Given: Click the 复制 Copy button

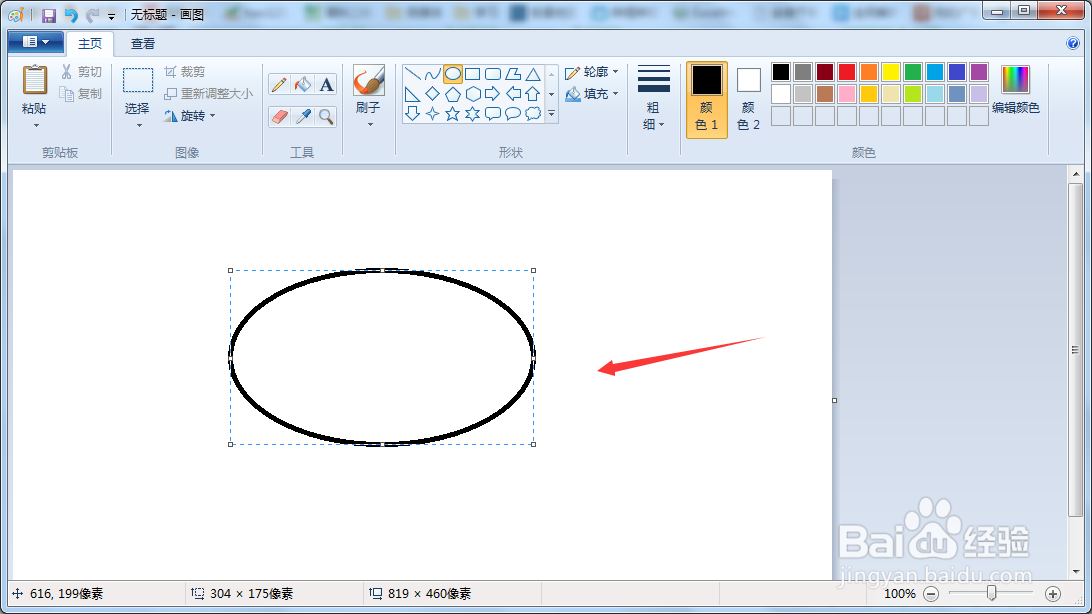Looking at the screenshot, I should 81,93.
